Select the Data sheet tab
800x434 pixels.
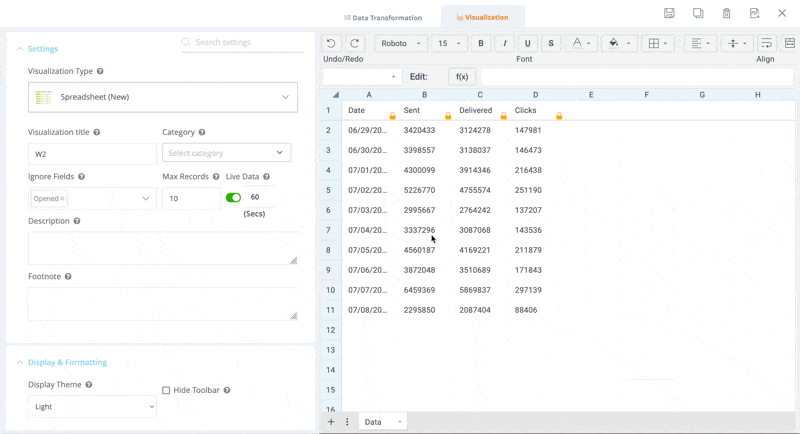373,422
